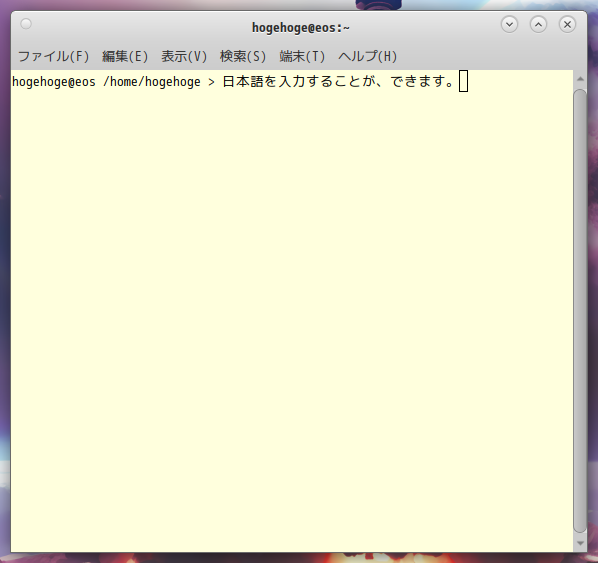Open the 端末(T) menu

[302, 56]
